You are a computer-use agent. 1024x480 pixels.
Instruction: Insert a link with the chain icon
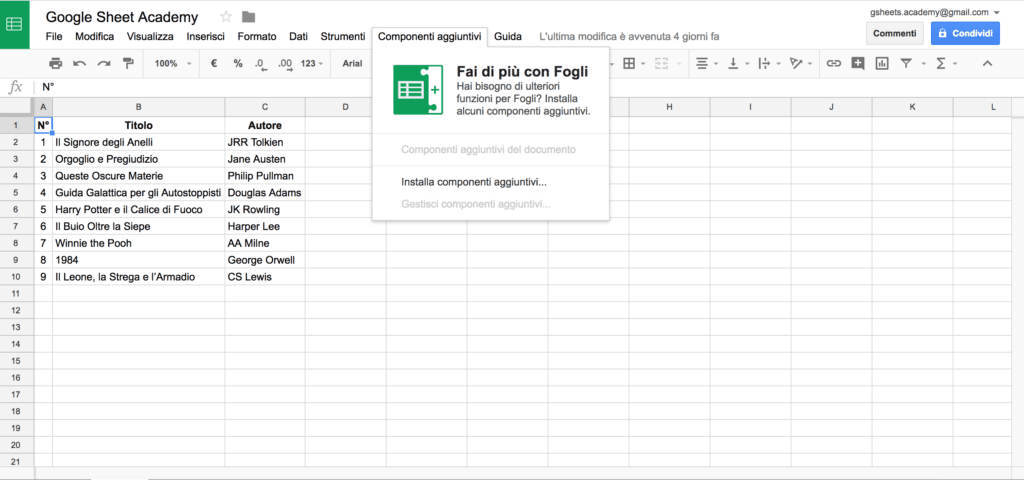(833, 63)
